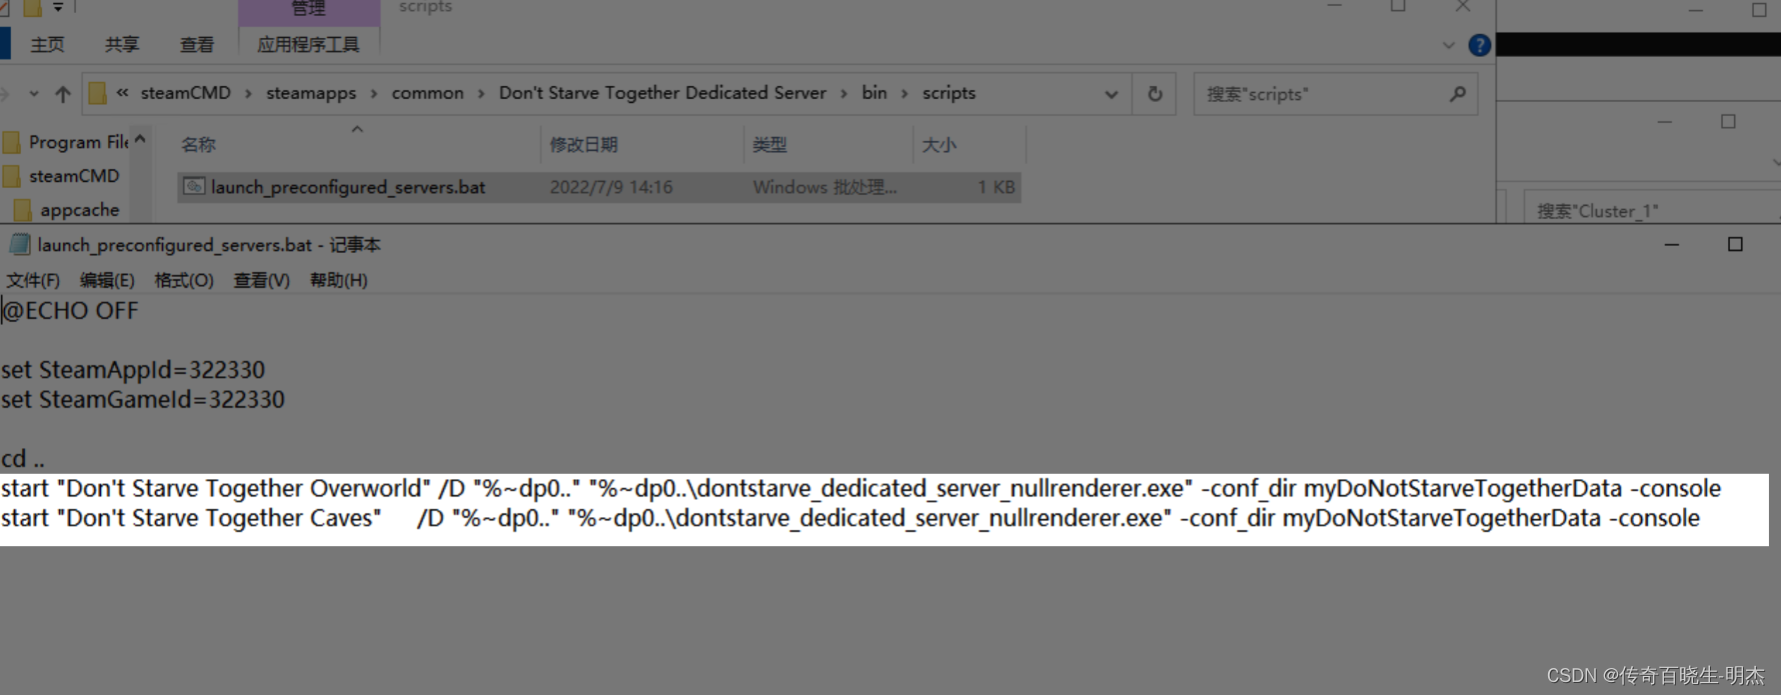Click the Don't Starve Together Overworld start line
The width and height of the screenshot is (1781, 695).
(861, 488)
